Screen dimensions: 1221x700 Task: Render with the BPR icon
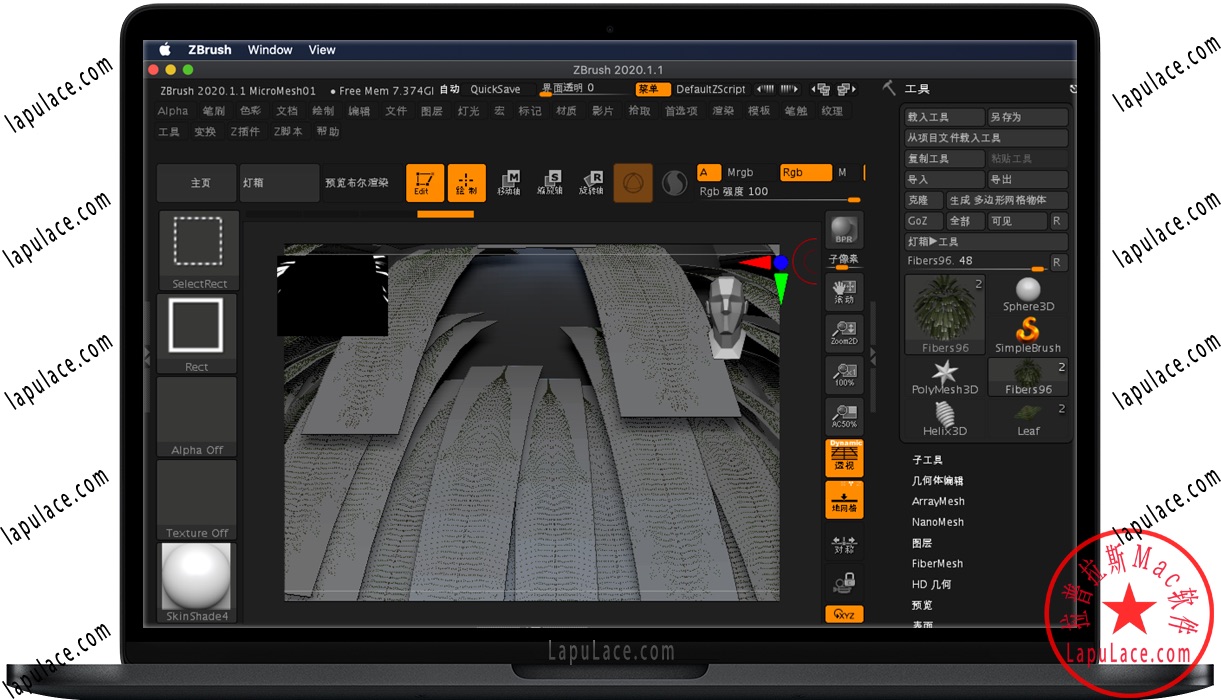click(844, 231)
